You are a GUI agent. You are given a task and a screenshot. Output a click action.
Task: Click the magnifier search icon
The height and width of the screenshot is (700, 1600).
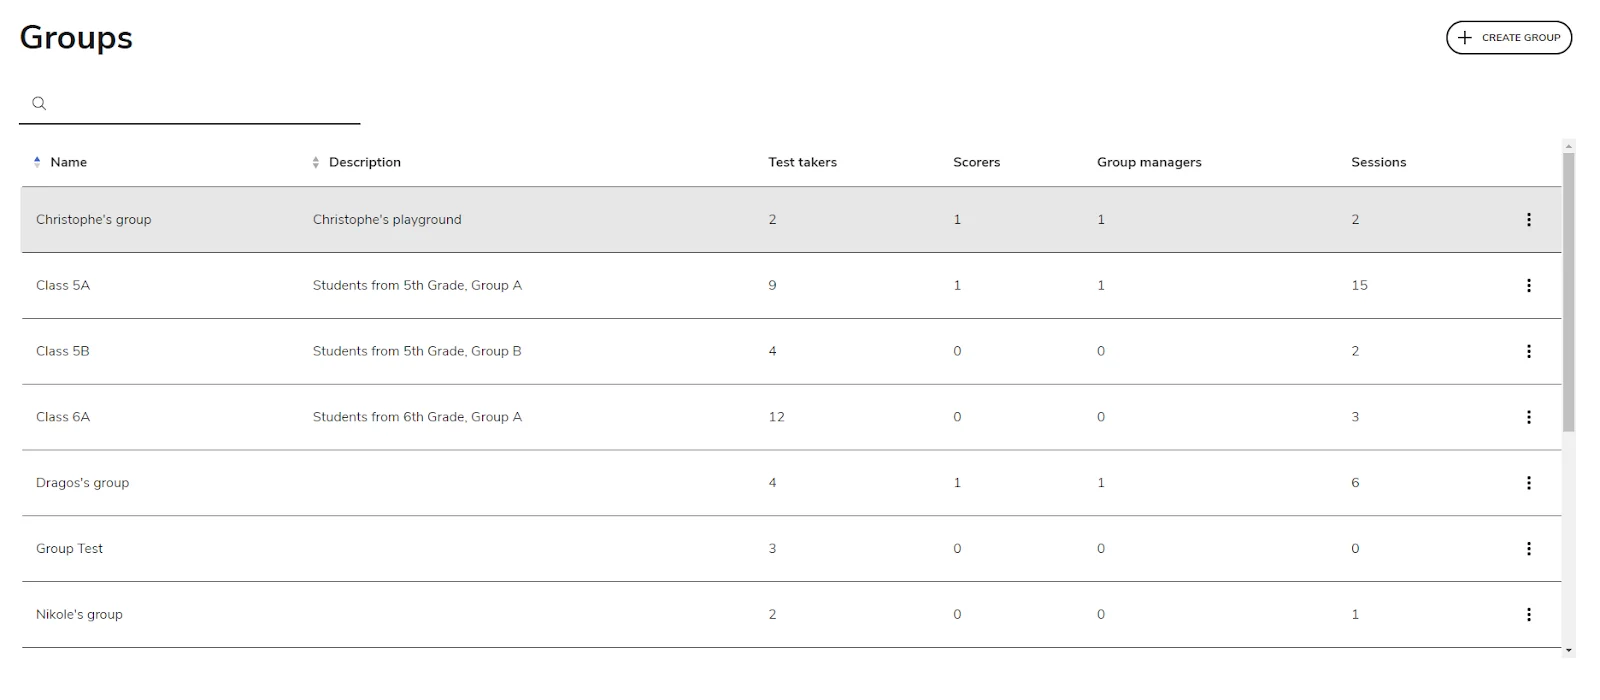39,104
